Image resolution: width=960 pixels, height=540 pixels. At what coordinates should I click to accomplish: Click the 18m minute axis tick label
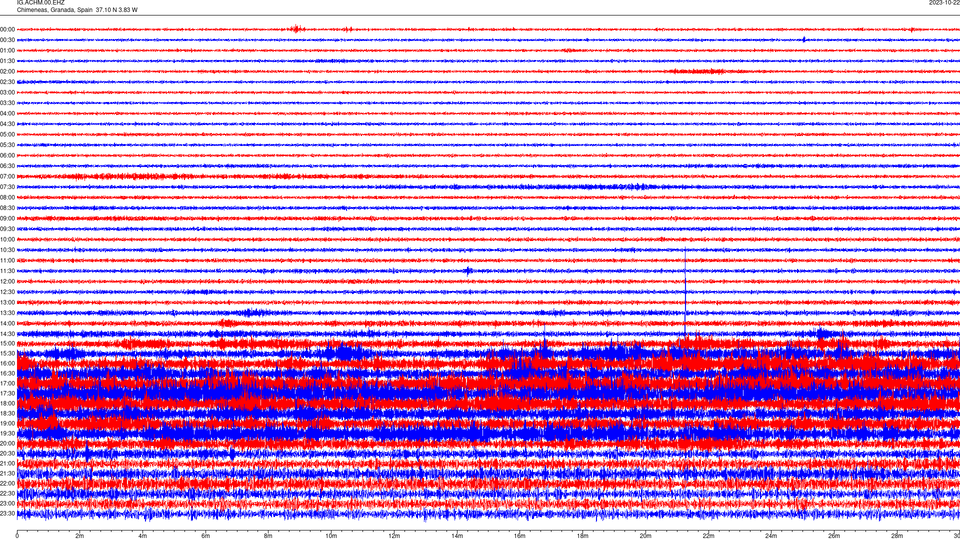click(x=582, y=536)
